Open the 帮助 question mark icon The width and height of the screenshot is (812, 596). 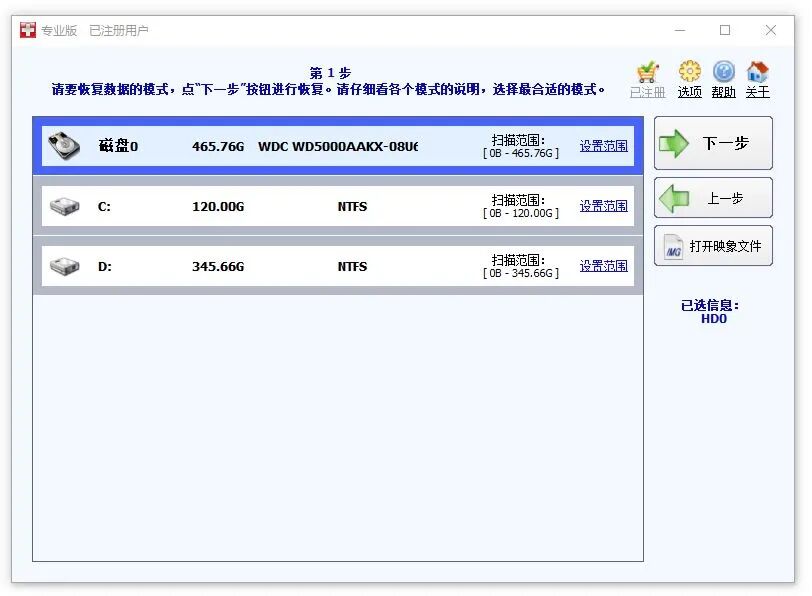pyautogui.click(x=723, y=71)
